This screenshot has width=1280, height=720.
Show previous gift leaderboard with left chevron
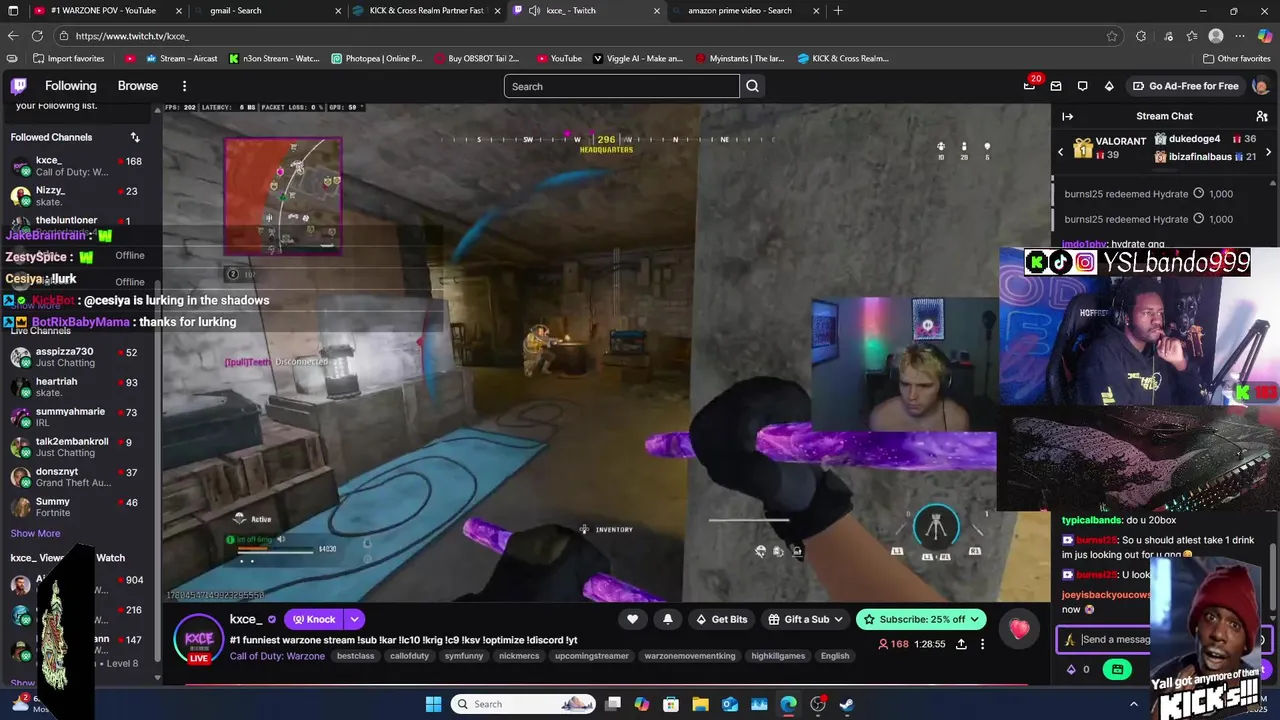(x=1061, y=152)
